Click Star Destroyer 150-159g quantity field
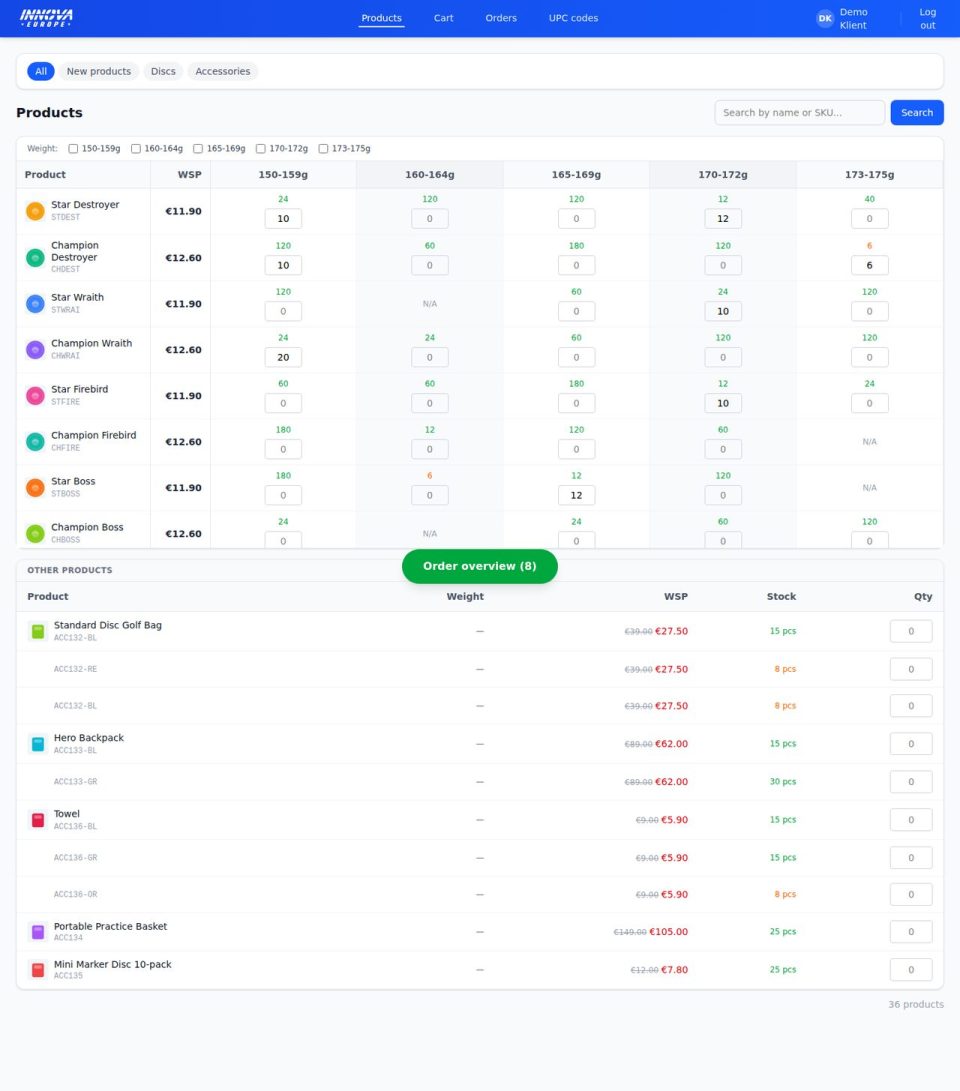 [x=283, y=218]
